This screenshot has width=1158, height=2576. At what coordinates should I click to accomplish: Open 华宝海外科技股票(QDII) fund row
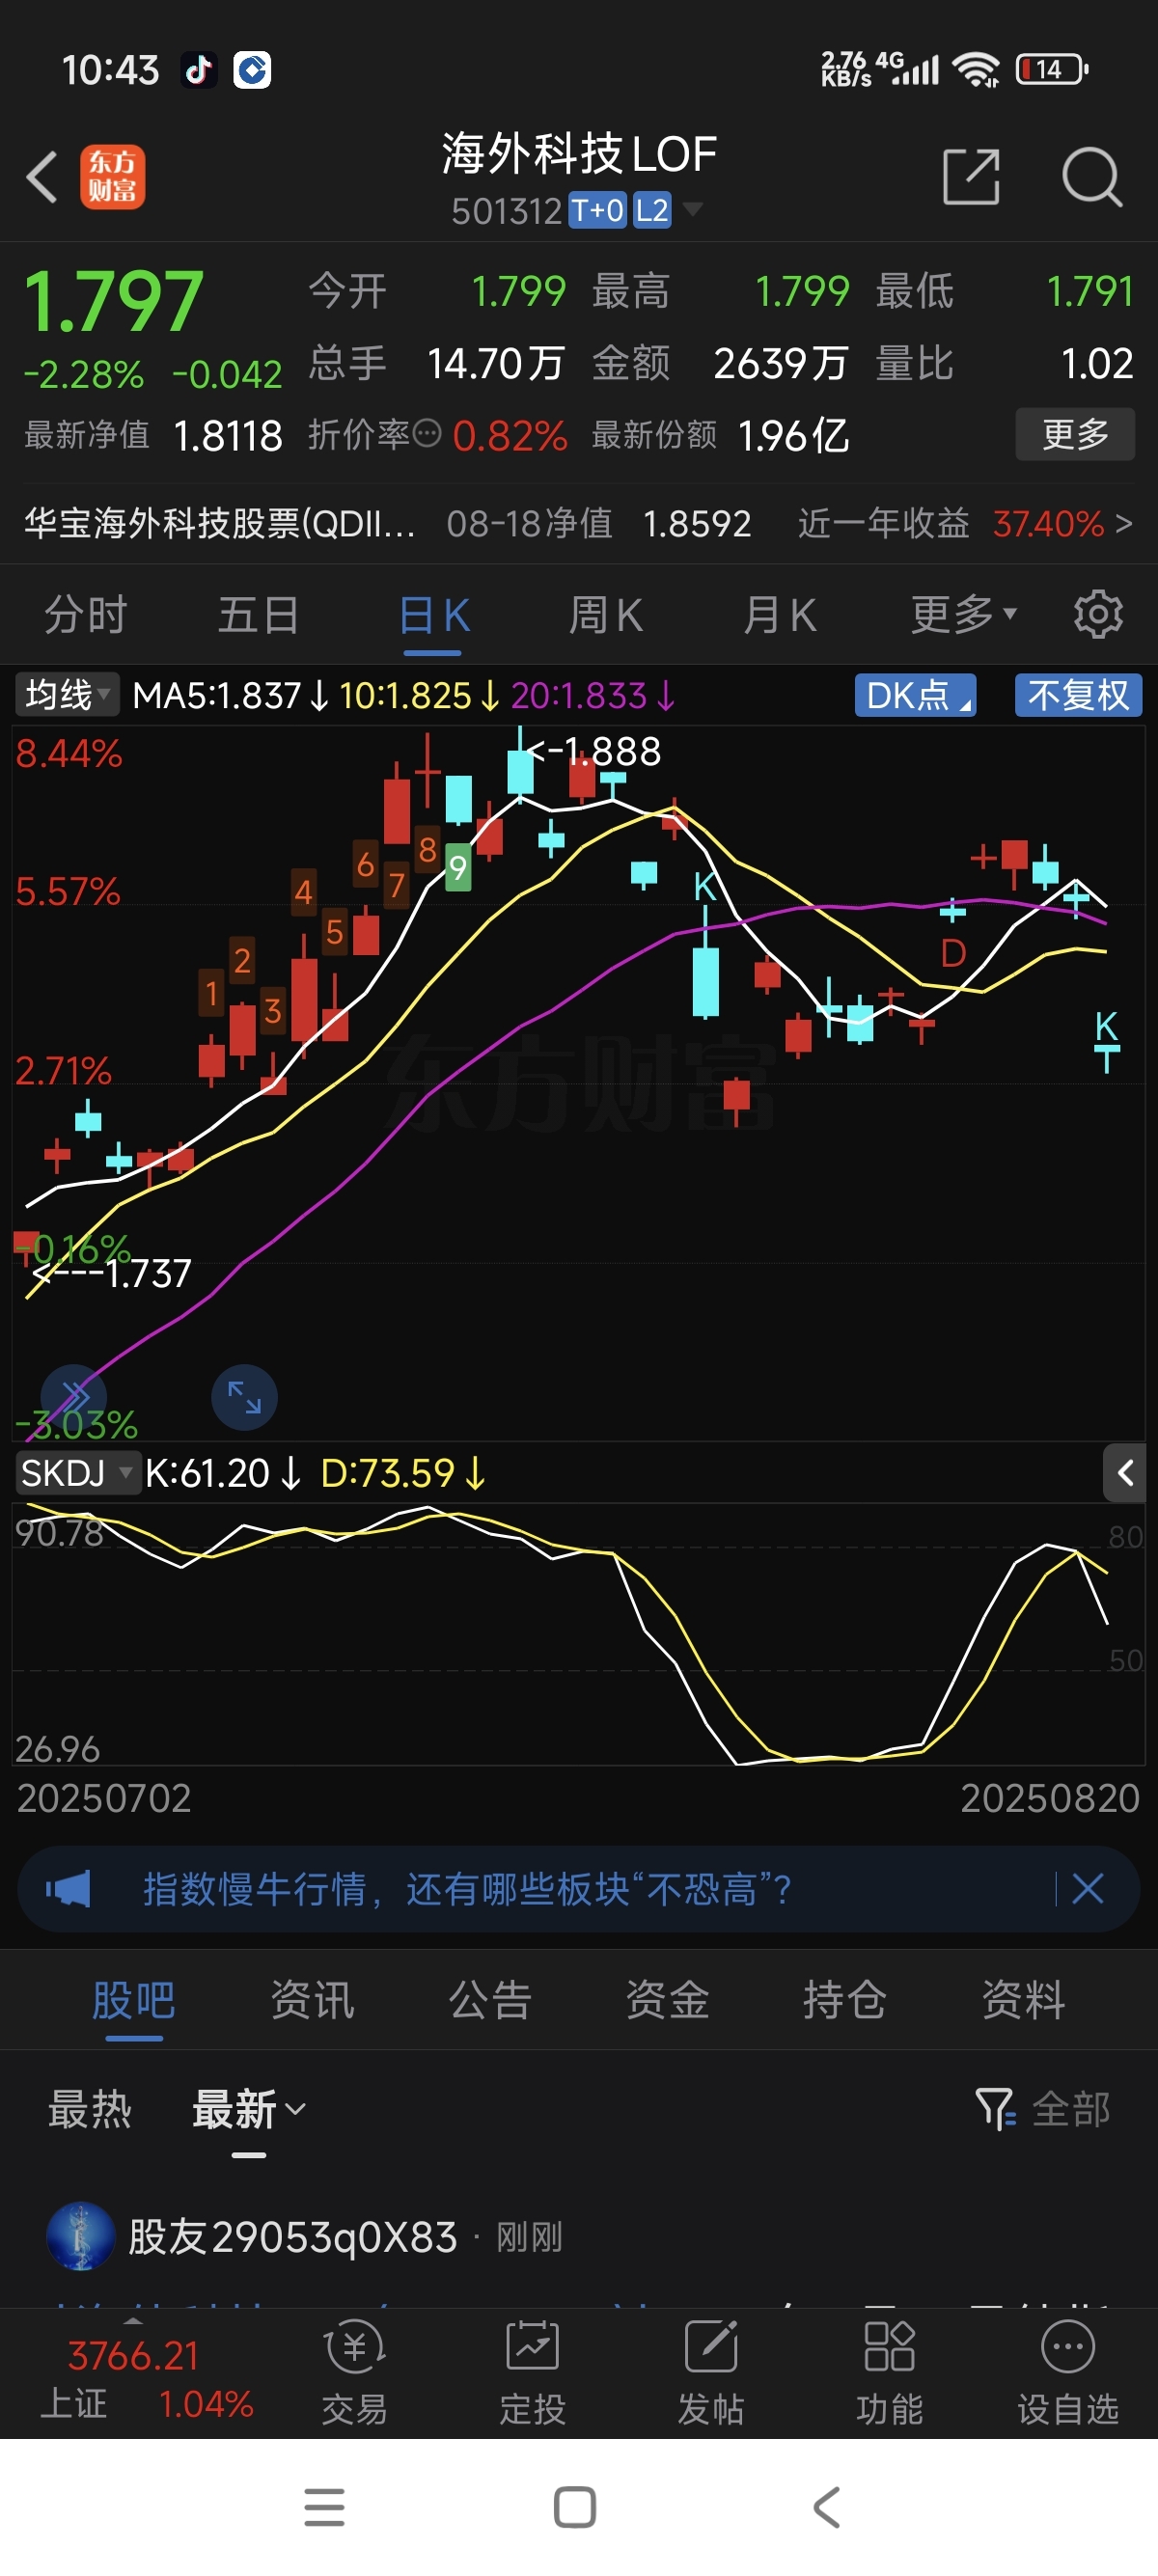(x=579, y=523)
